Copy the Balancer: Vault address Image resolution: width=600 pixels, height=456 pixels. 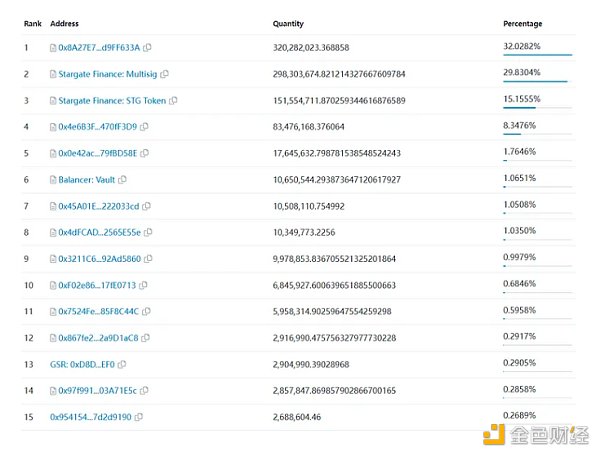coord(122,179)
